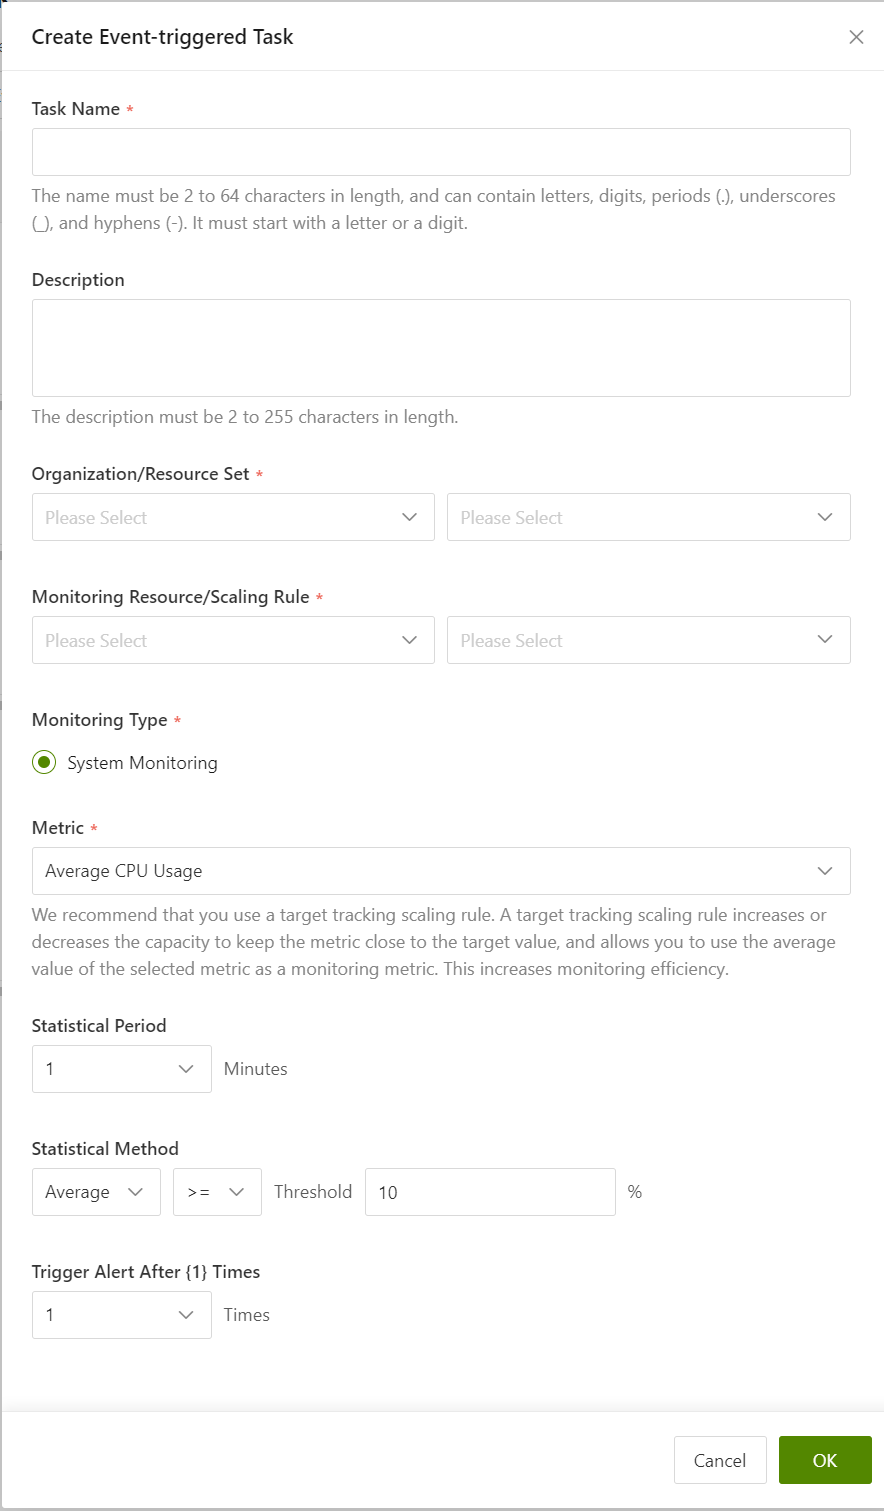Open the Organization dropdown
The height and width of the screenshot is (1511, 884).
(233, 517)
